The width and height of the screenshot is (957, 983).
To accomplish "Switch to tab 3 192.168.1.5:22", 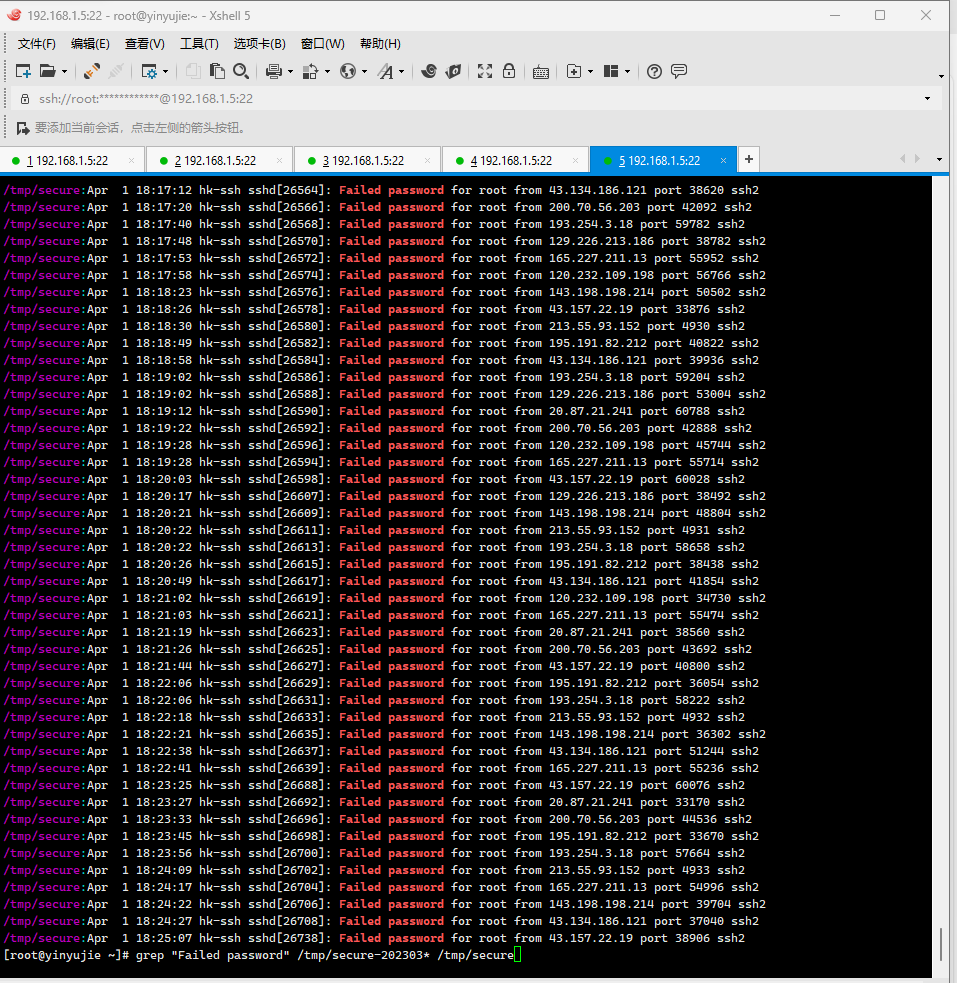I will [368, 160].
